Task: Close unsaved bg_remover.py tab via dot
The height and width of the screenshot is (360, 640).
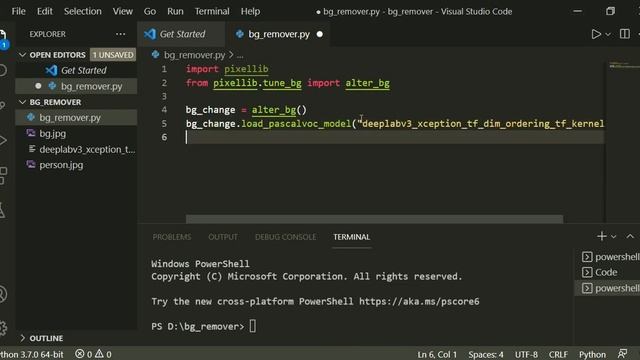Action: (x=320, y=34)
